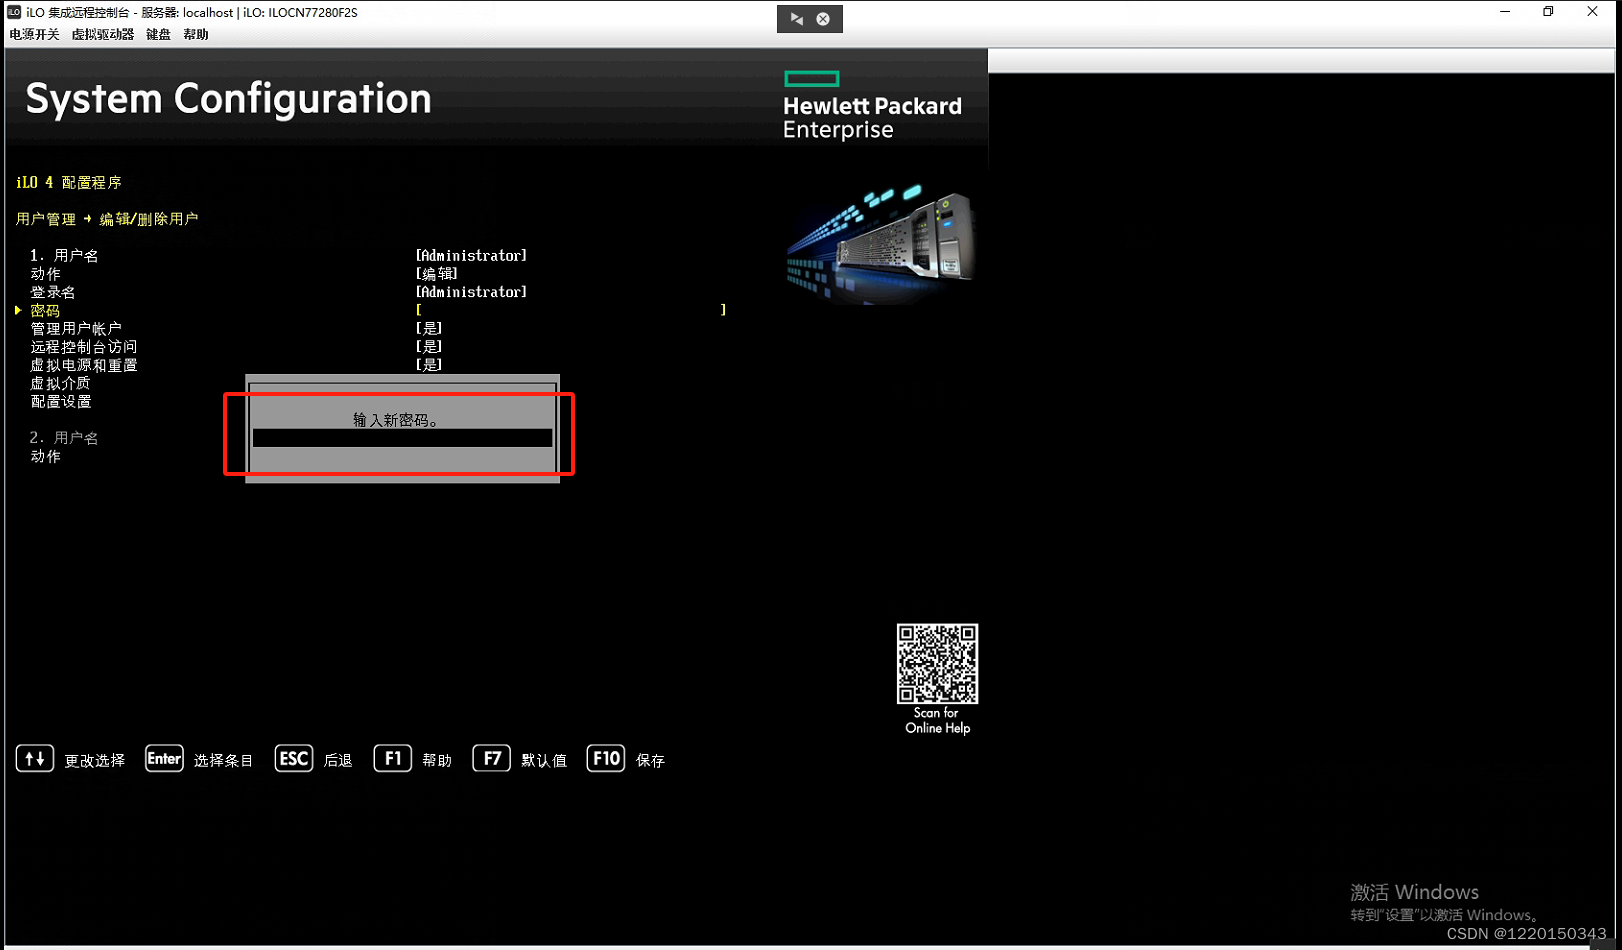Screen dimensions: 1622x950
Task: Select the 1. 用户名 row
Action: [x=64, y=256]
